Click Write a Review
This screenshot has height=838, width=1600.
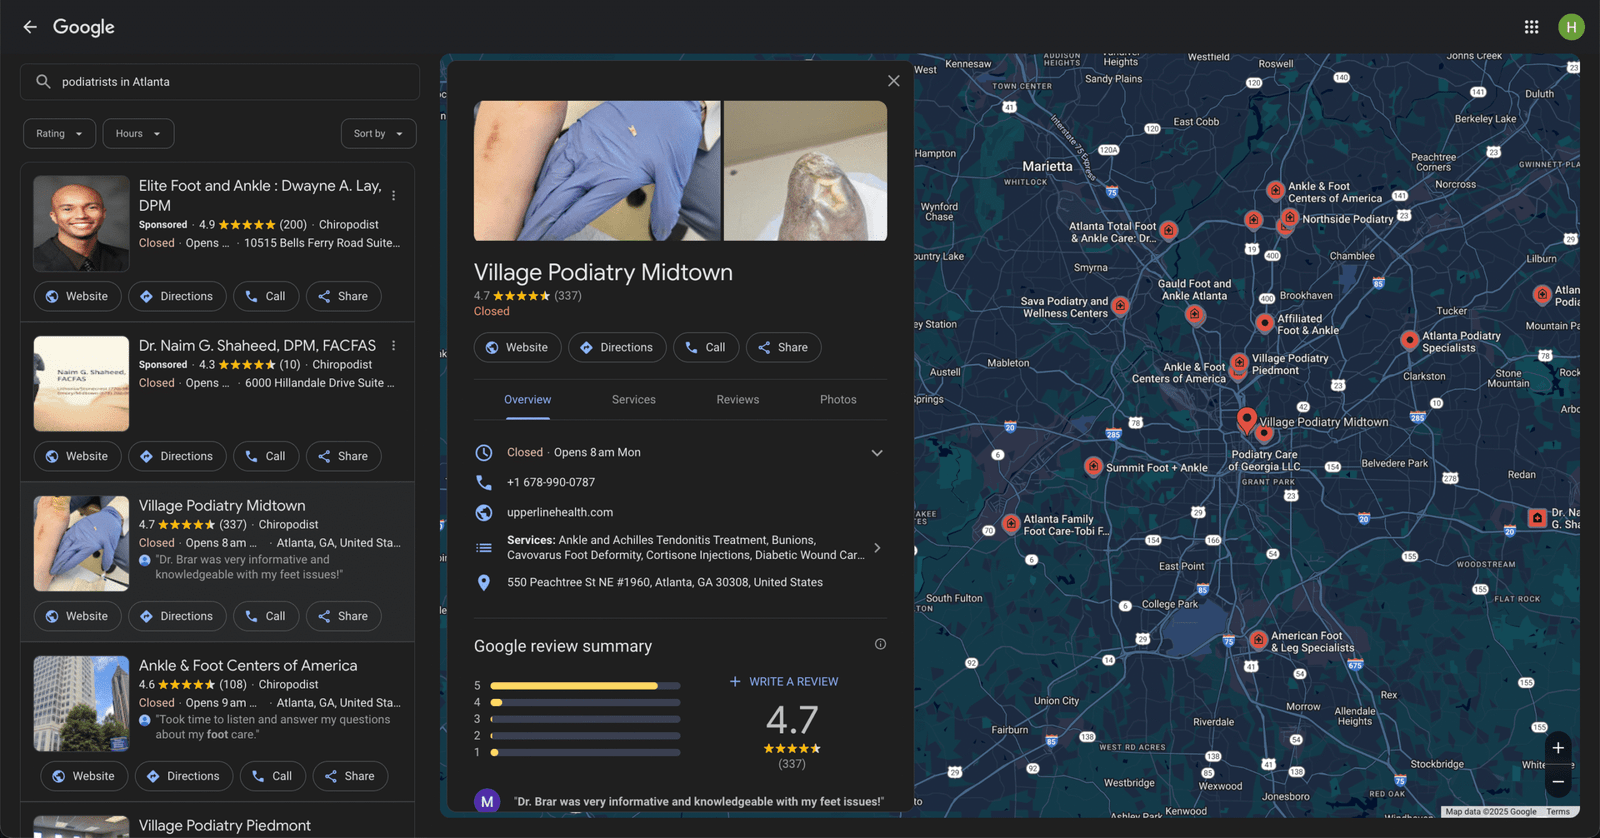point(784,681)
